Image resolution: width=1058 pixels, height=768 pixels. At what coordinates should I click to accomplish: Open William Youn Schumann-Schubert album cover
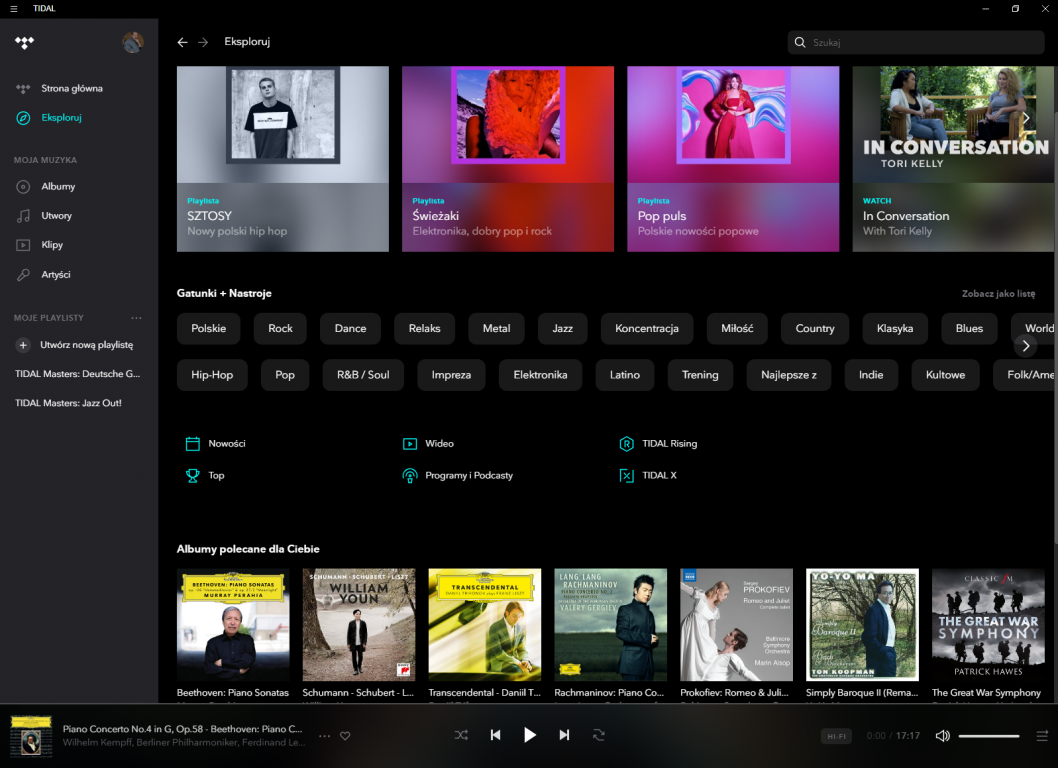pos(359,625)
